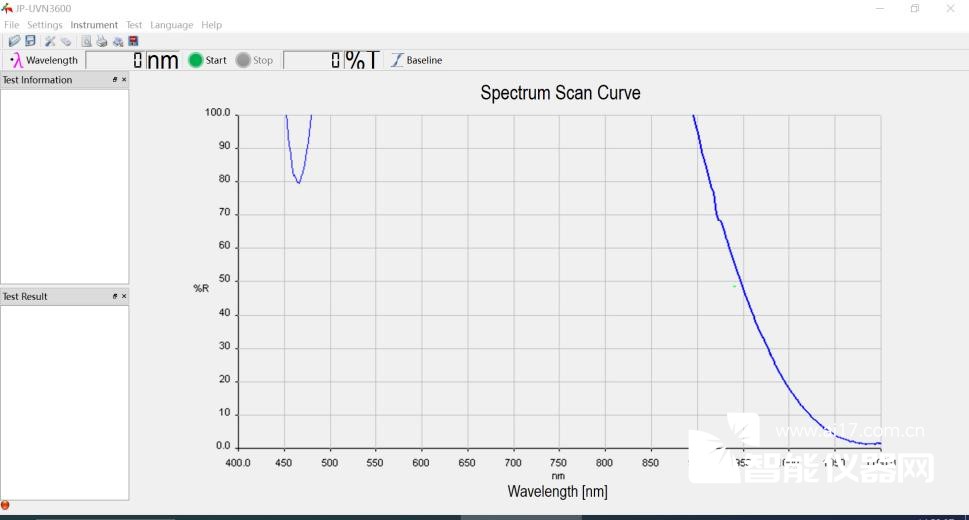Click the red disk export toolbar icon

point(133,41)
